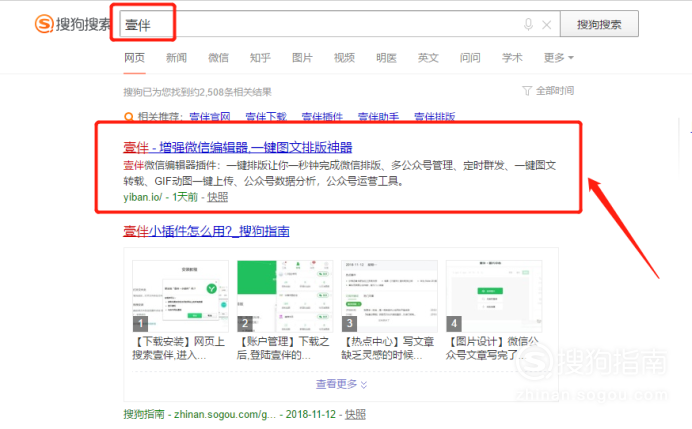Switch to the 知乎 tab
This screenshot has width=692, height=429.
260,58
